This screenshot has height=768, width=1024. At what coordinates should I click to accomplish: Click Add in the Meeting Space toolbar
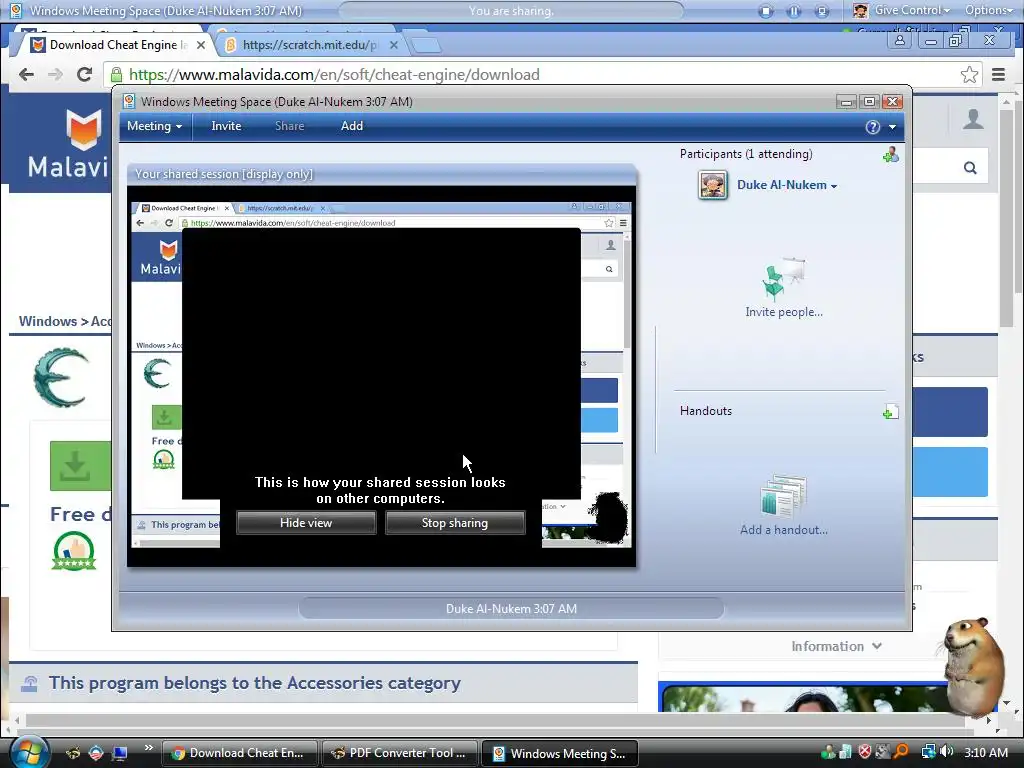coord(351,126)
